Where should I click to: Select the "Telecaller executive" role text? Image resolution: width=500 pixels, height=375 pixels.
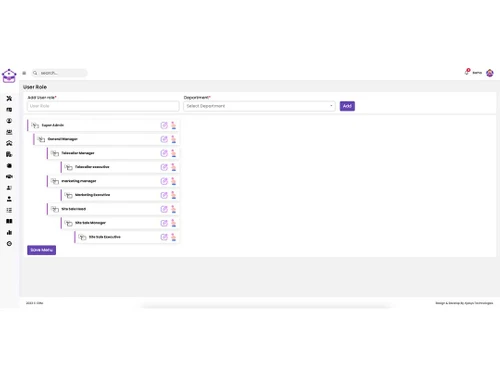tap(92, 167)
